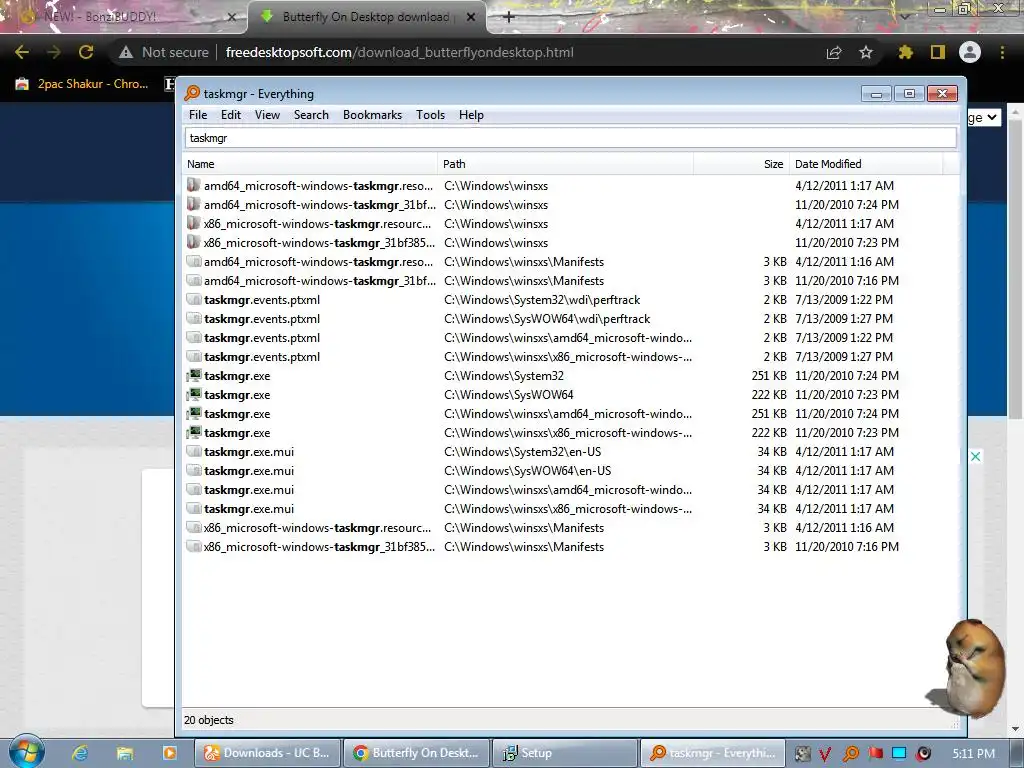Click file icon of taskmgr.events.ptxml in SysWOW64\wdi\perftrack
Viewport: 1024px width, 768px height.
tap(193, 319)
